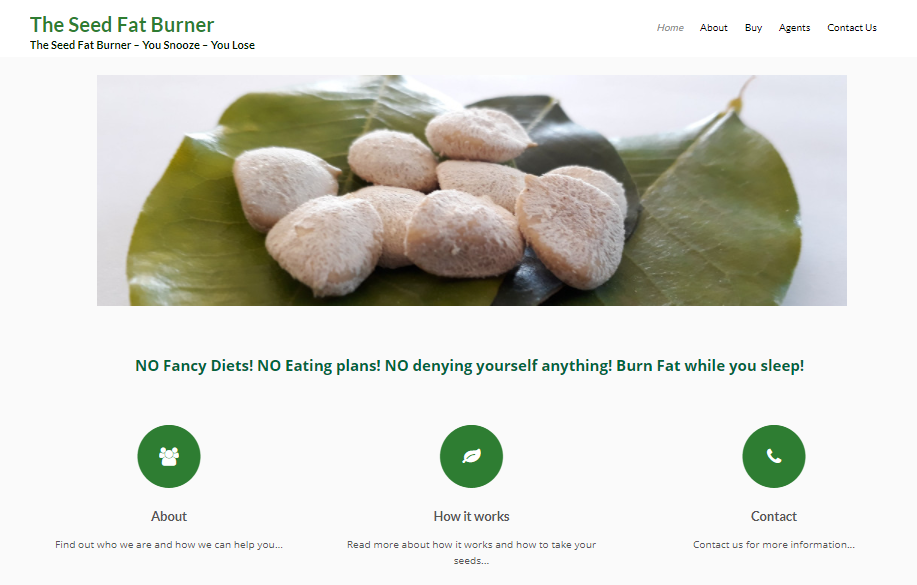The width and height of the screenshot is (917, 585).
Task: Go to the About page in navigation
Action: [713, 27]
